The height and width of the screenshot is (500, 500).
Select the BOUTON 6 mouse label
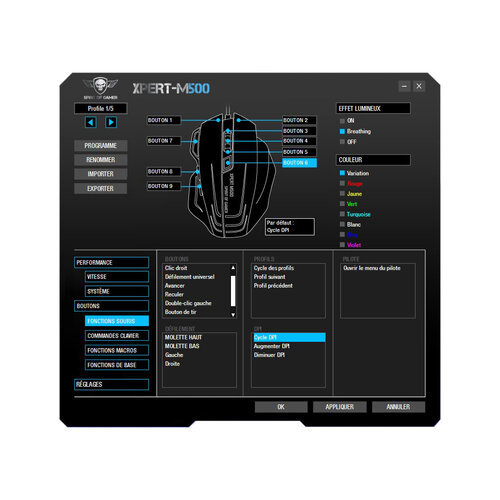299,163
